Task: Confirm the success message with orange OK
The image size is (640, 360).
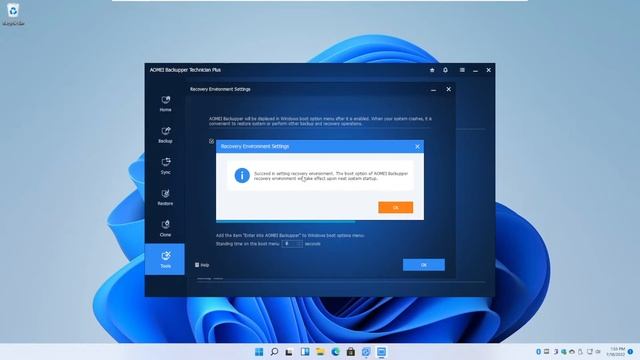Action: click(396, 207)
